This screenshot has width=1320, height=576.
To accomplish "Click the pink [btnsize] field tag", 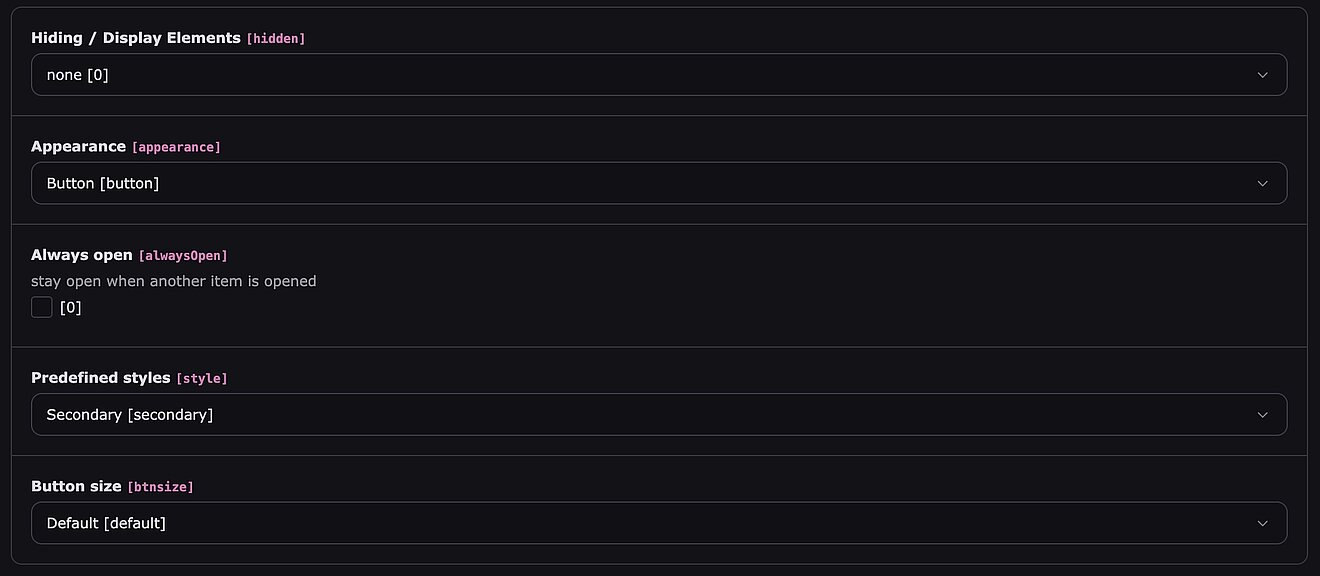I will pos(160,487).
